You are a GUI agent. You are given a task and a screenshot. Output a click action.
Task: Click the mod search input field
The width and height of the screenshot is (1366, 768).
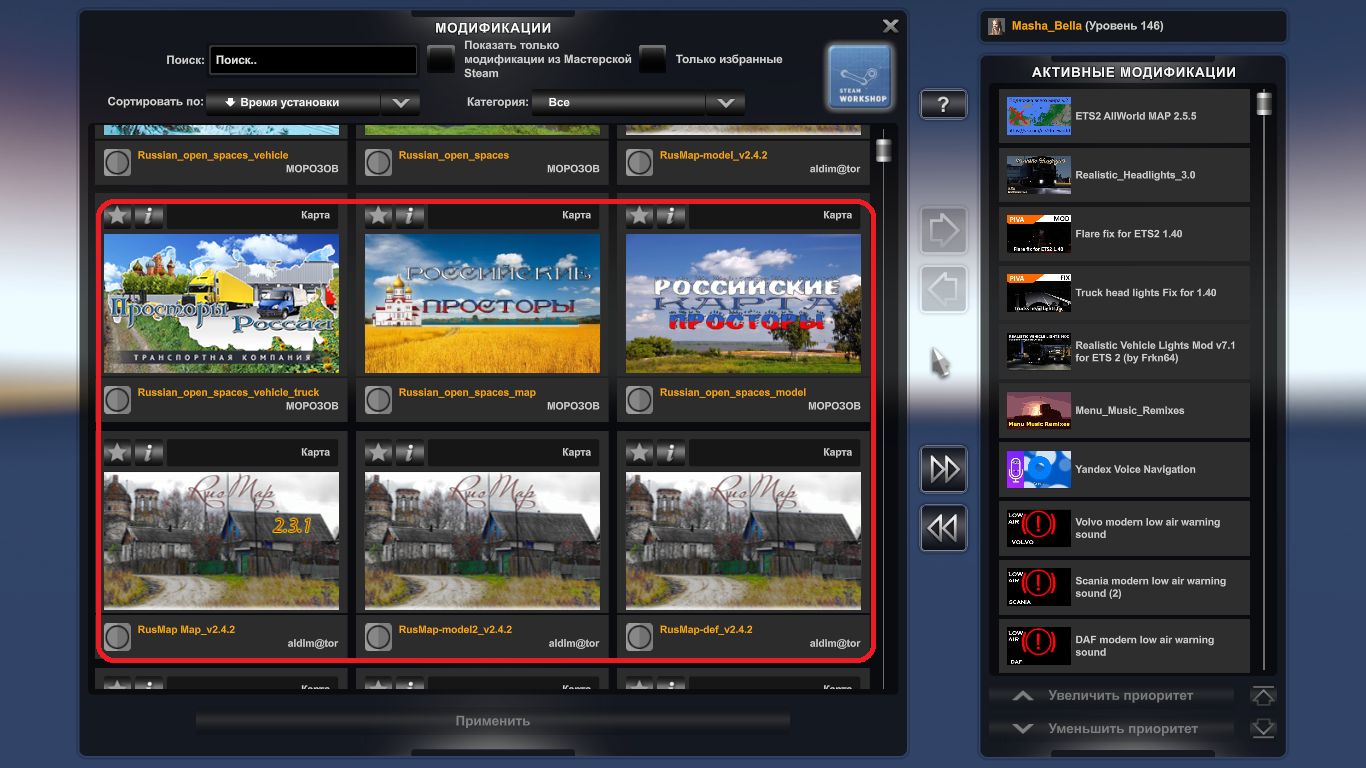(x=313, y=60)
